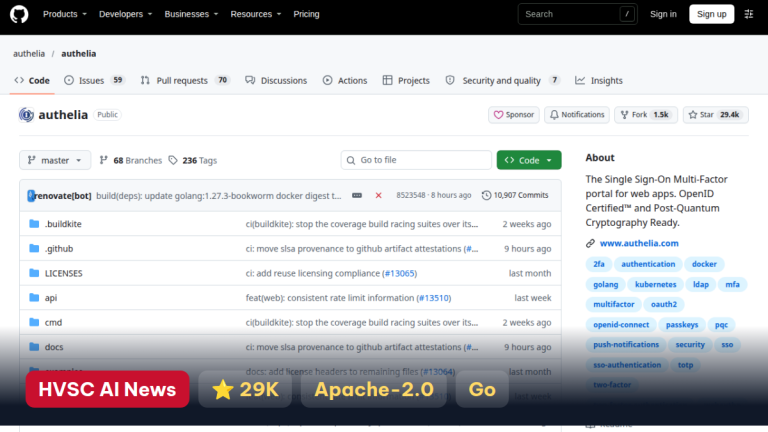Switch to the Code tab
This screenshot has width=768, height=432.
(x=32, y=80)
